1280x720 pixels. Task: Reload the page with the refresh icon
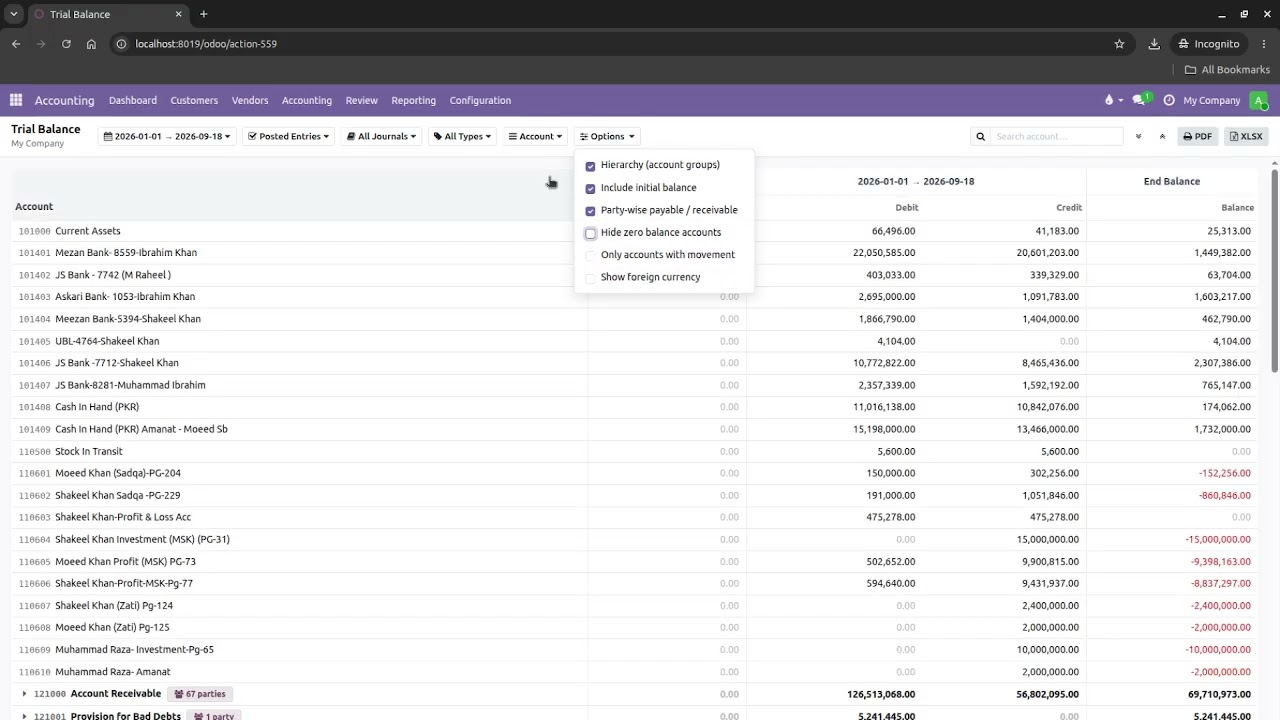pyautogui.click(x=66, y=44)
